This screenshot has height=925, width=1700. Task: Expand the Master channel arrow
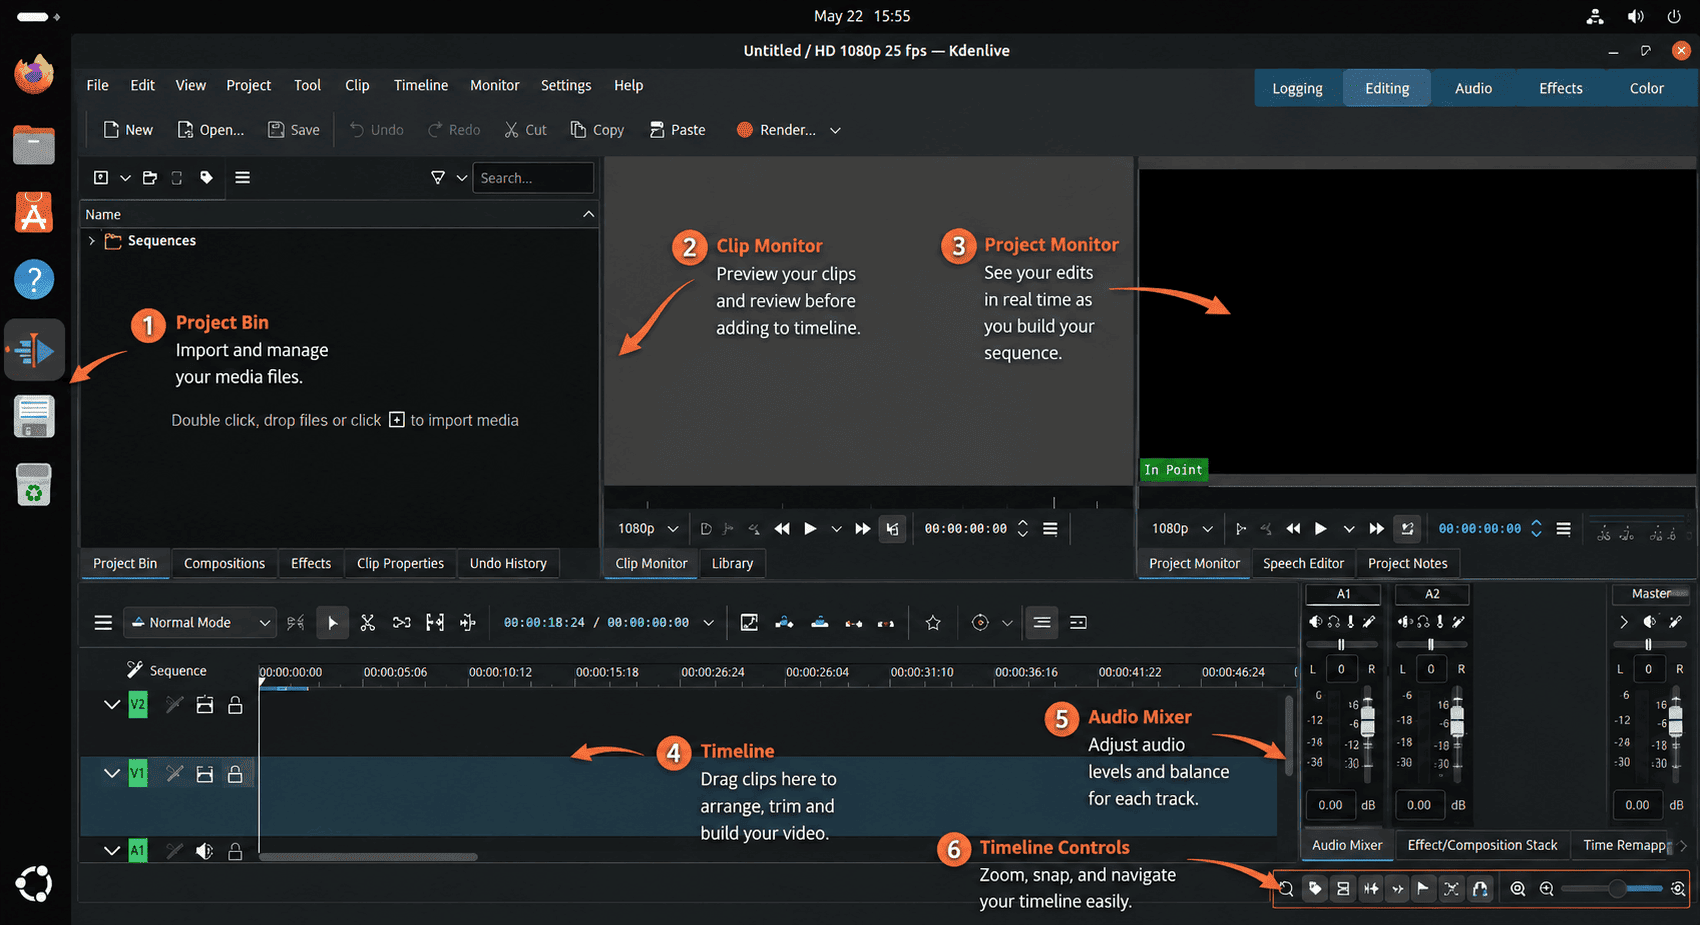(x=1623, y=622)
